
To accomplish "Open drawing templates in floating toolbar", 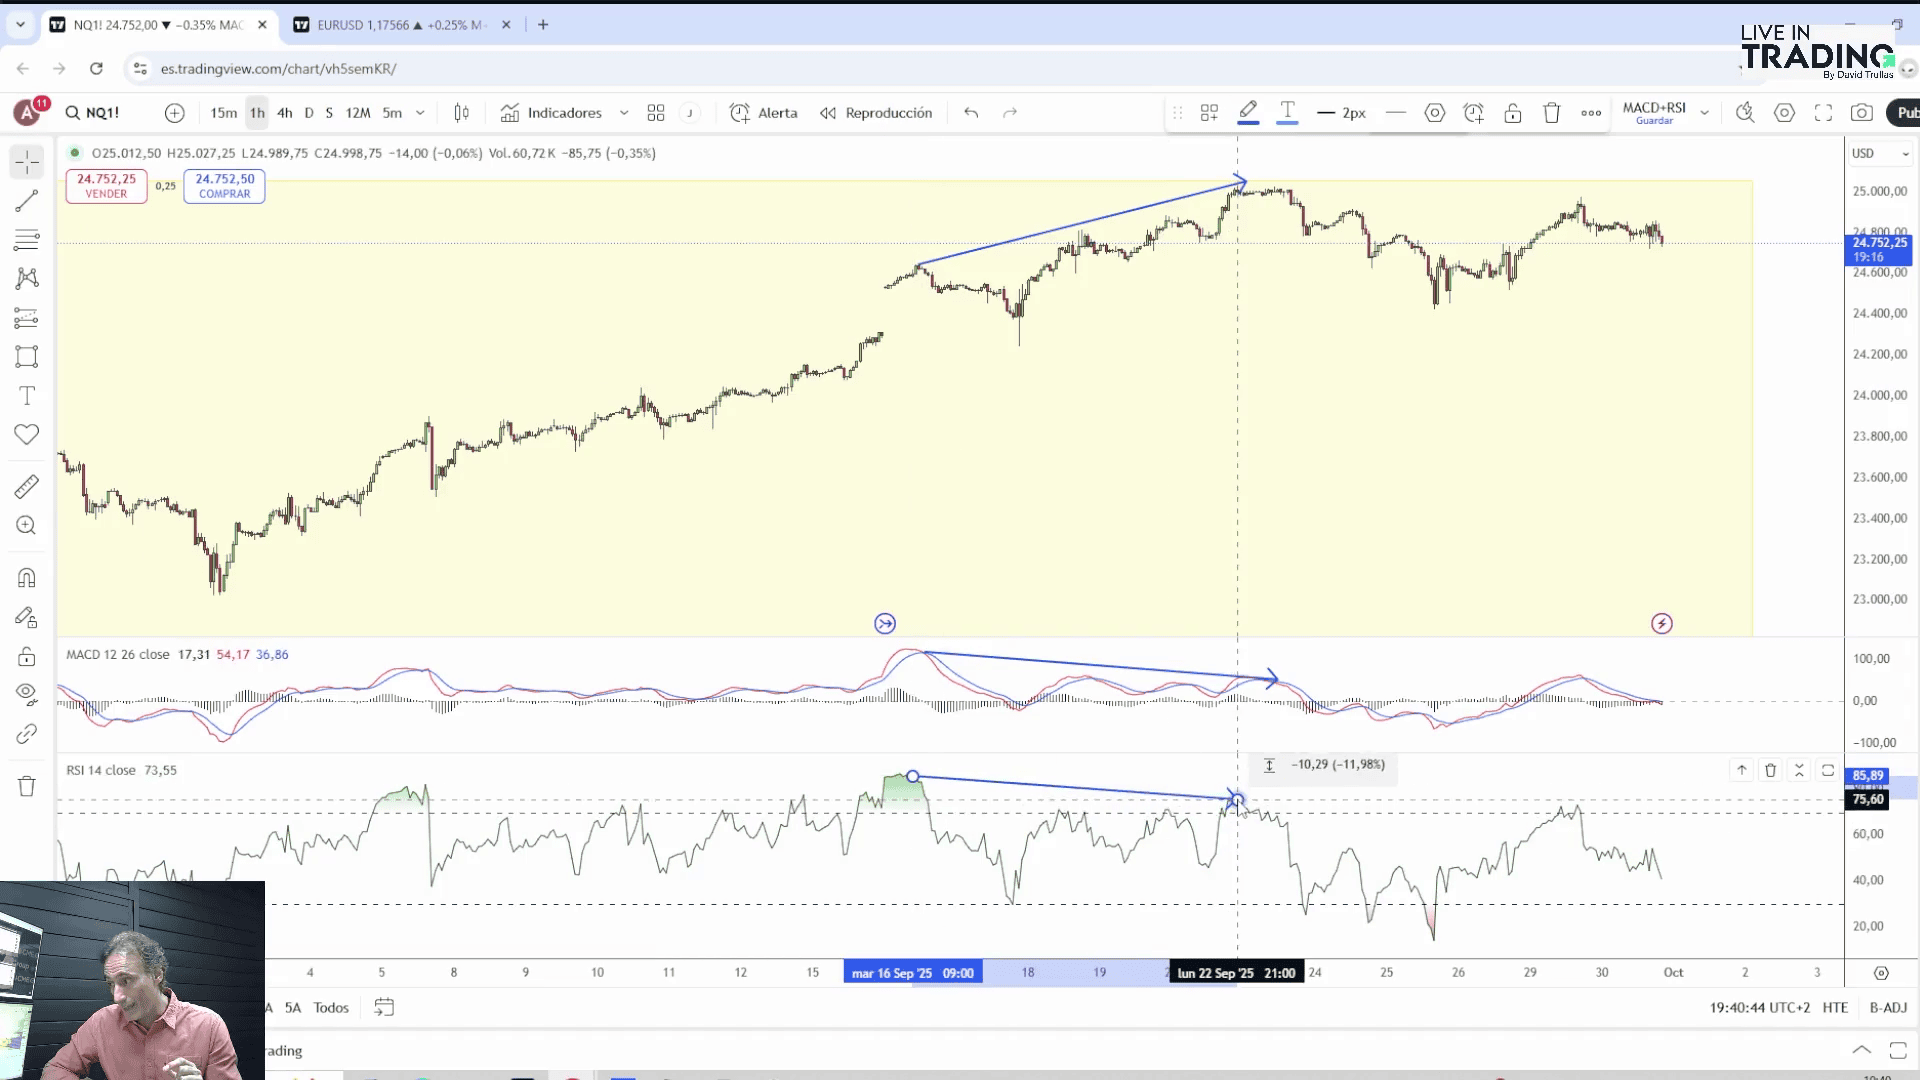I will [x=1209, y=113].
